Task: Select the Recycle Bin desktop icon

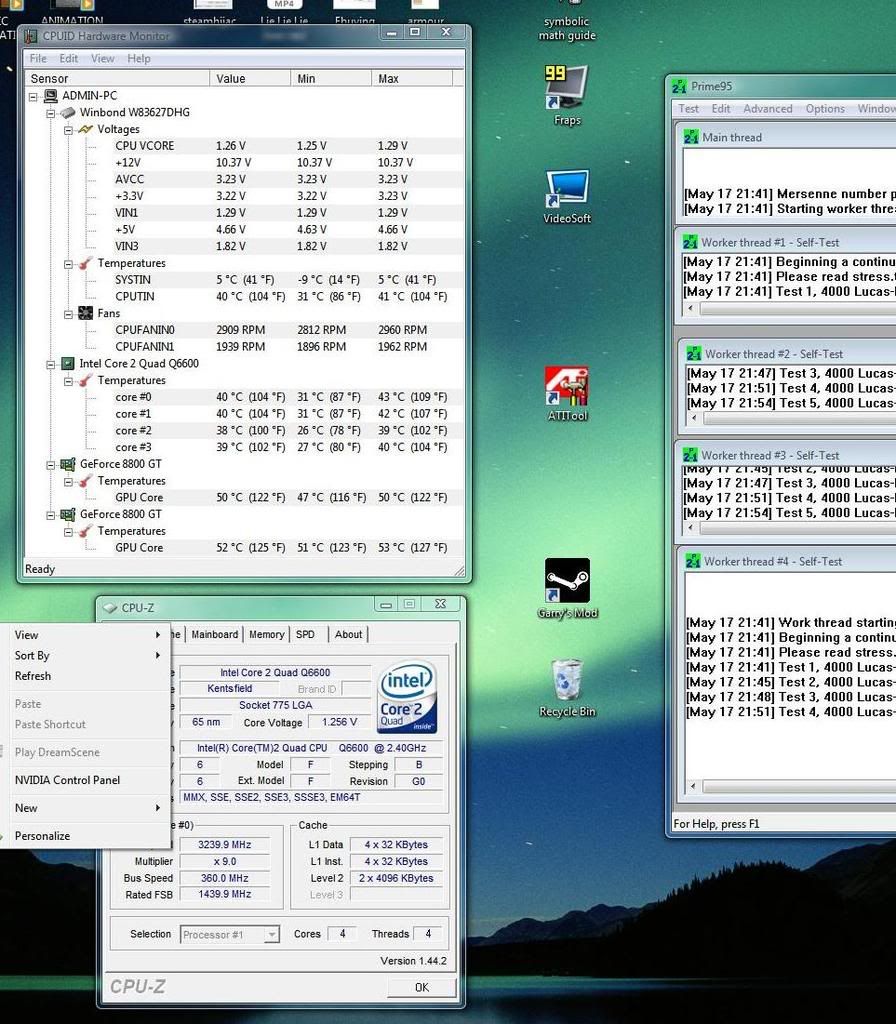Action: click(567, 688)
